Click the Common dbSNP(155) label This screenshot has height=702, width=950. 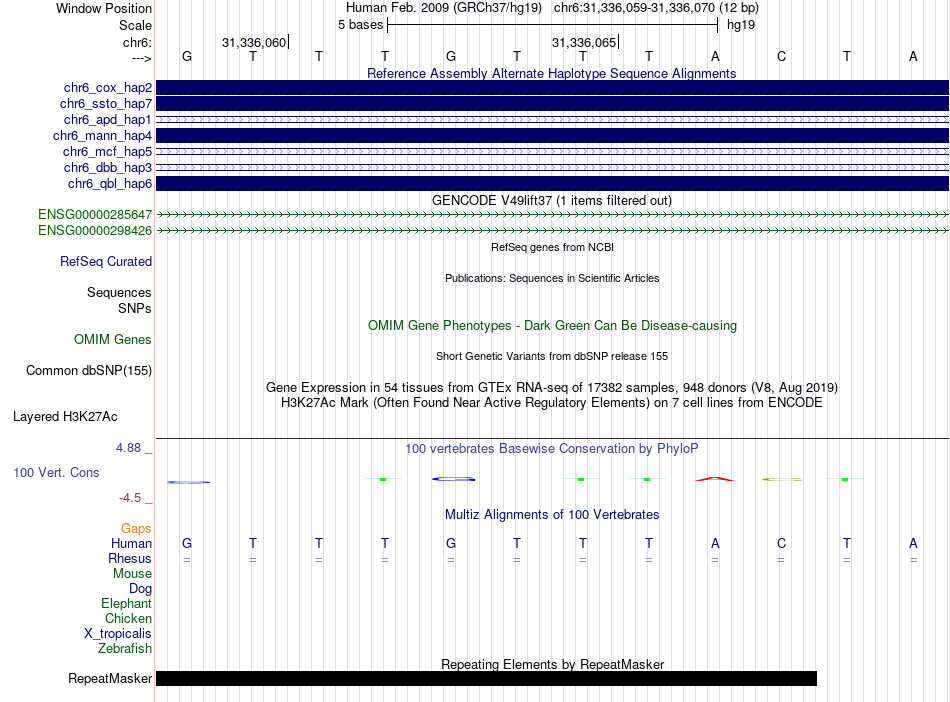click(x=89, y=371)
